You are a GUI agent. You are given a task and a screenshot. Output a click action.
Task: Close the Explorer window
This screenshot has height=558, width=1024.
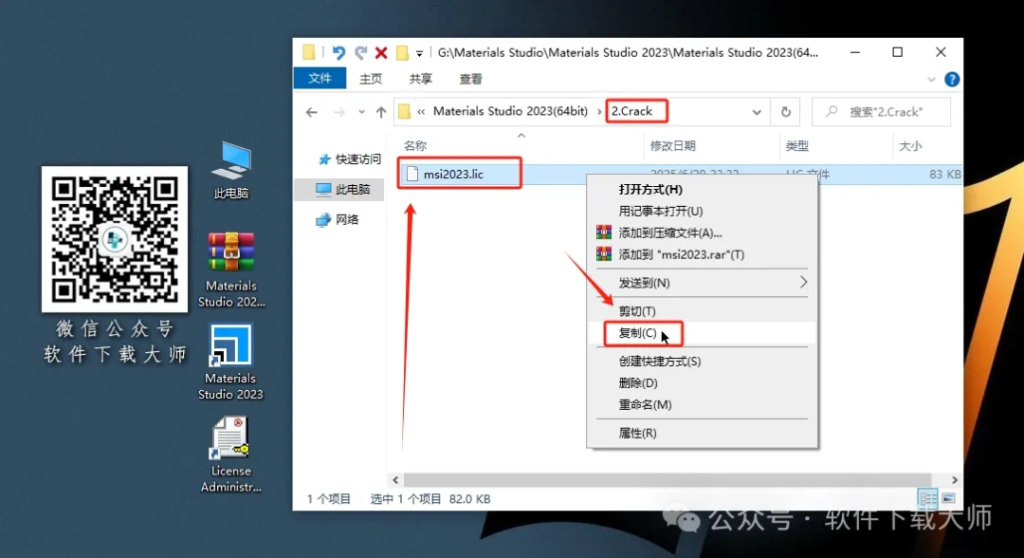point(941,52)
